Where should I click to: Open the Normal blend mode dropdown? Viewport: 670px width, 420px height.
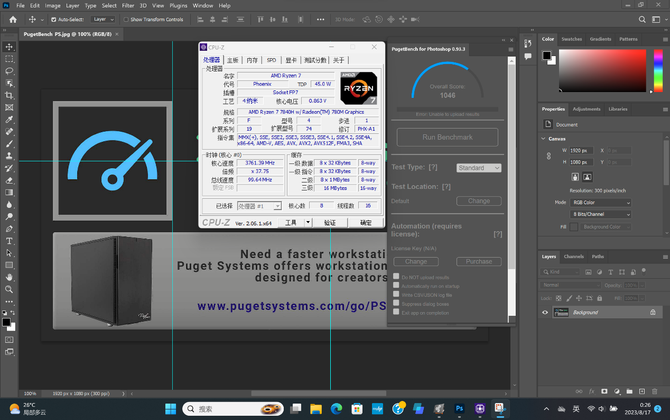(570, 285)
